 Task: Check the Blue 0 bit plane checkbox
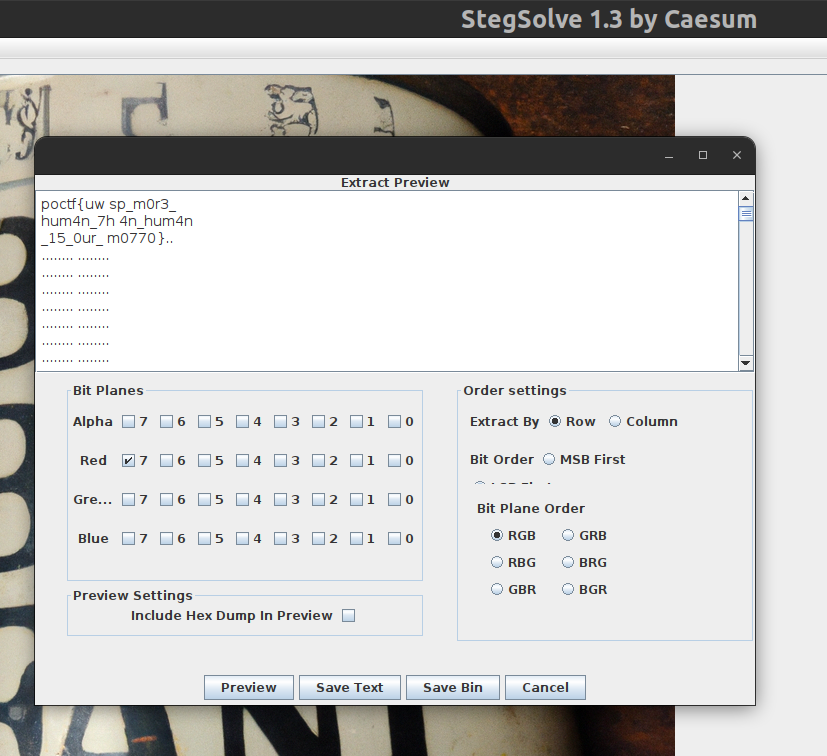(394, 539)
